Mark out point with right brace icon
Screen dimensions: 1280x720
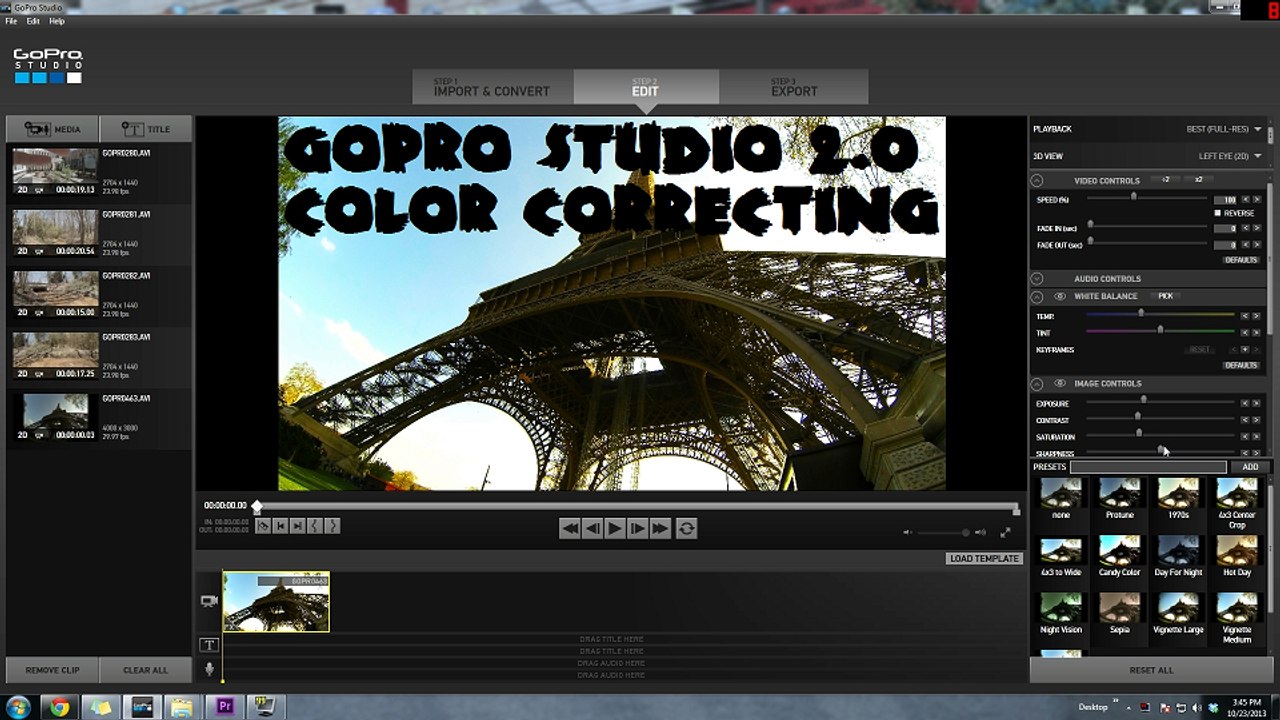[x=332, y=526]
